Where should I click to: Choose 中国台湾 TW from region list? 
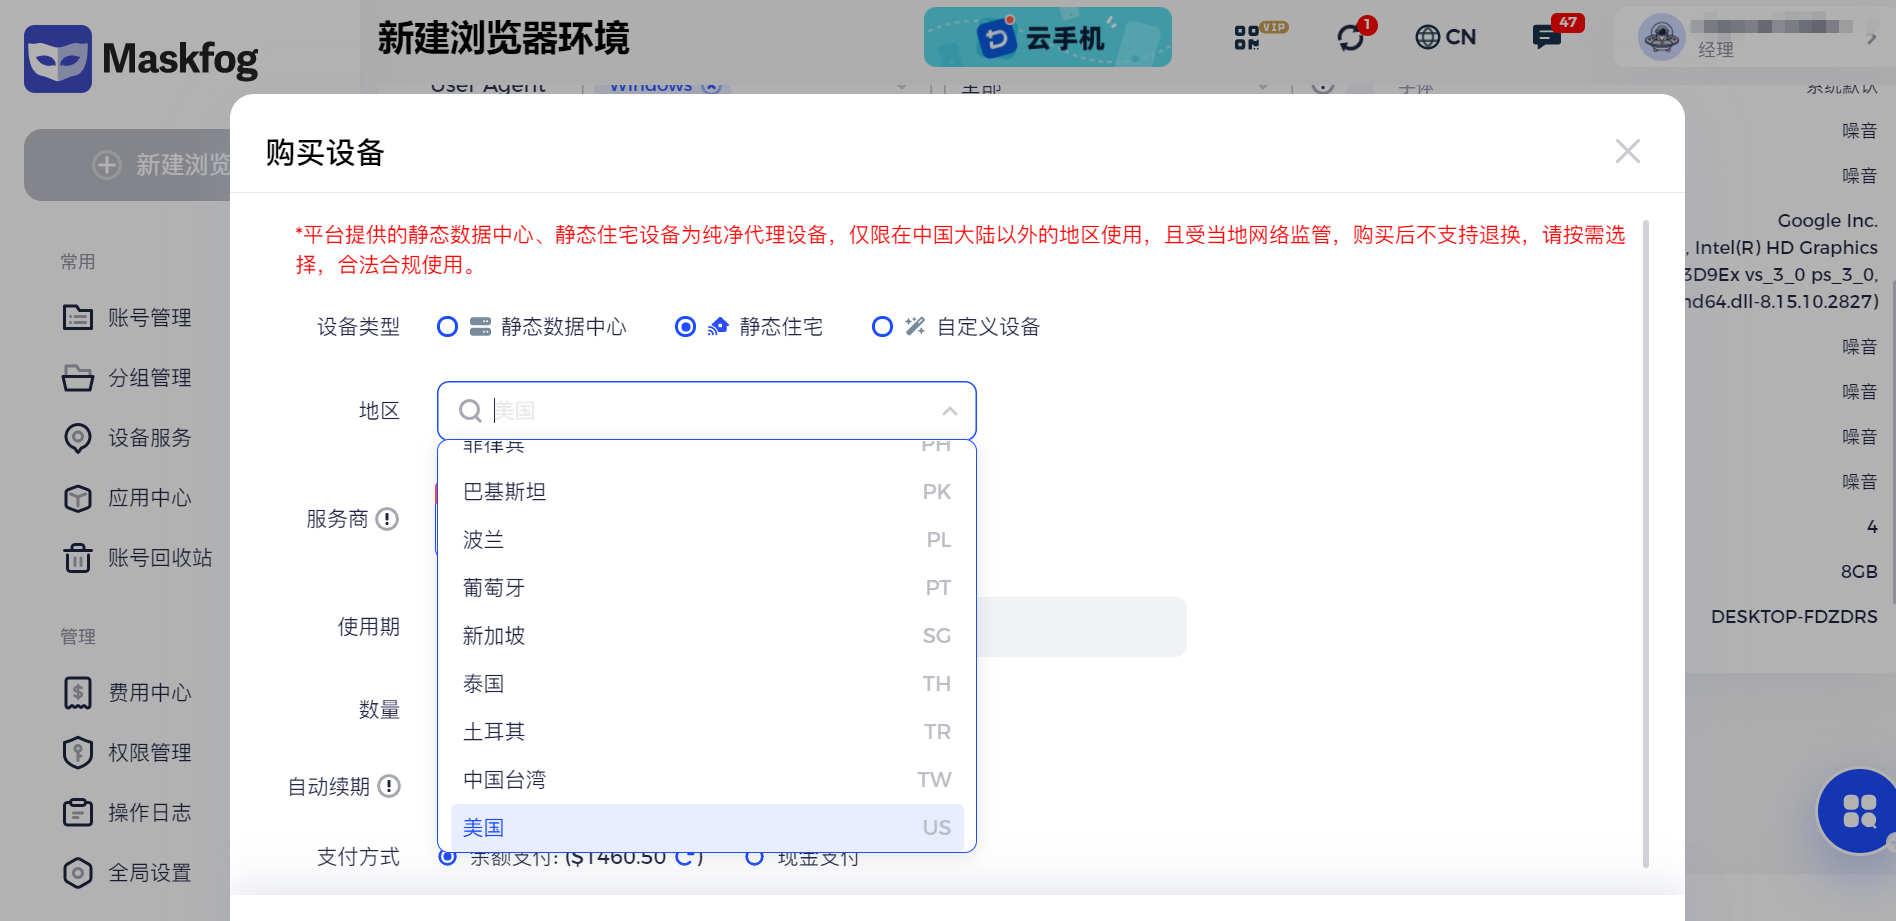click(707, 780)
